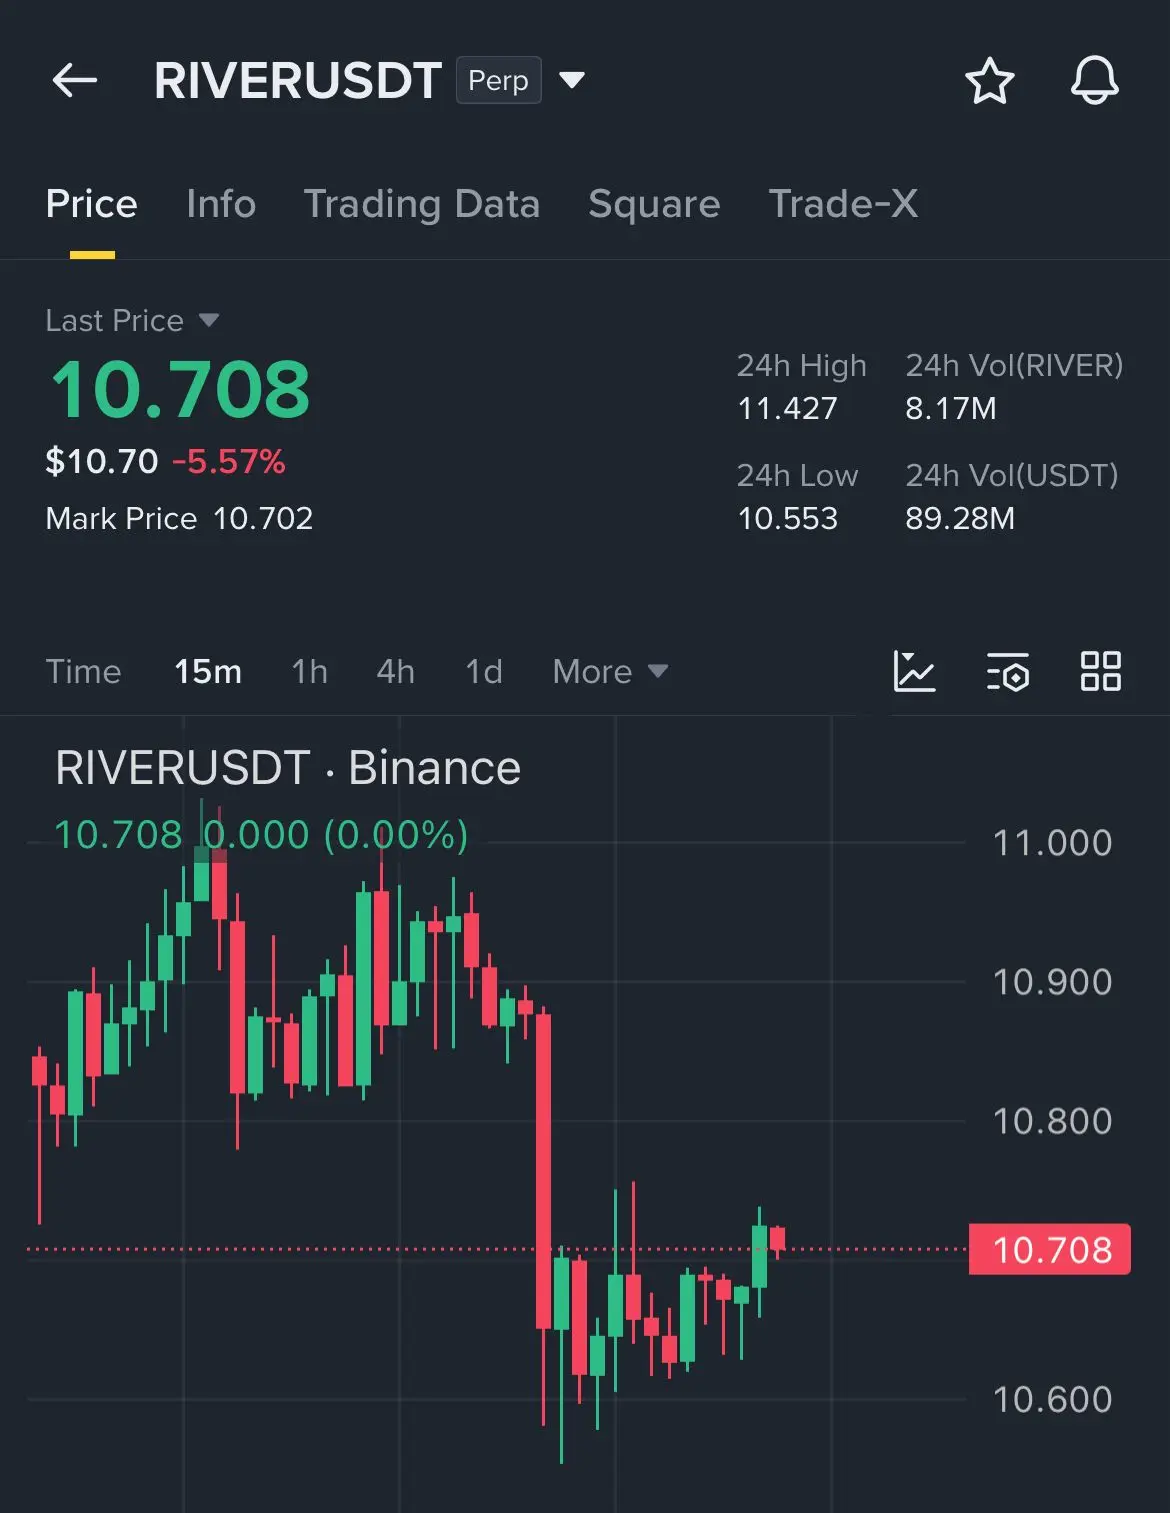Image resolution: width=1170 pixels, height=1513 pixels.
Task: Open the Last Price type dropdown
Action: [x=209, y=320]
